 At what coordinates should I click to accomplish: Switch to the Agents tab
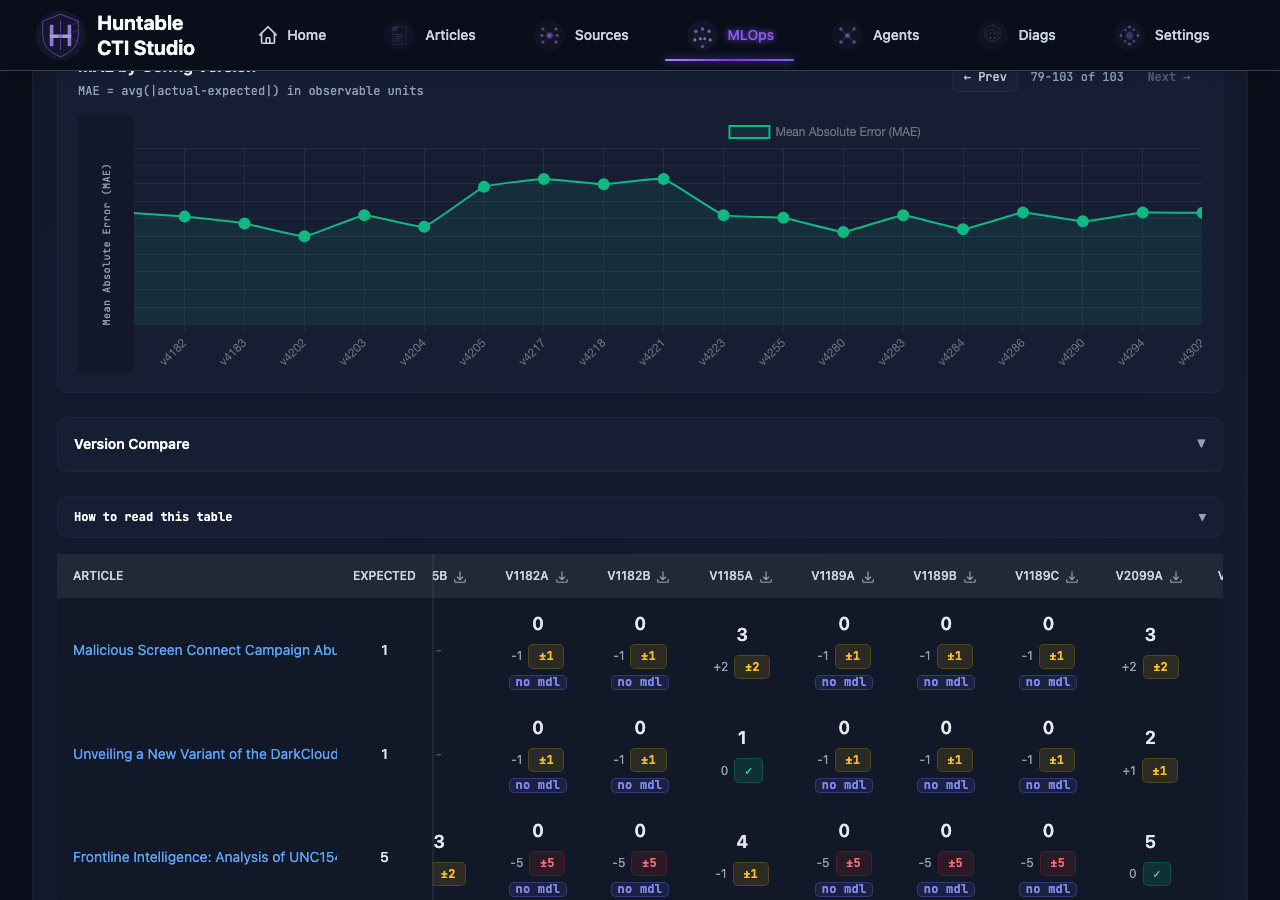[x=875, y=35]
